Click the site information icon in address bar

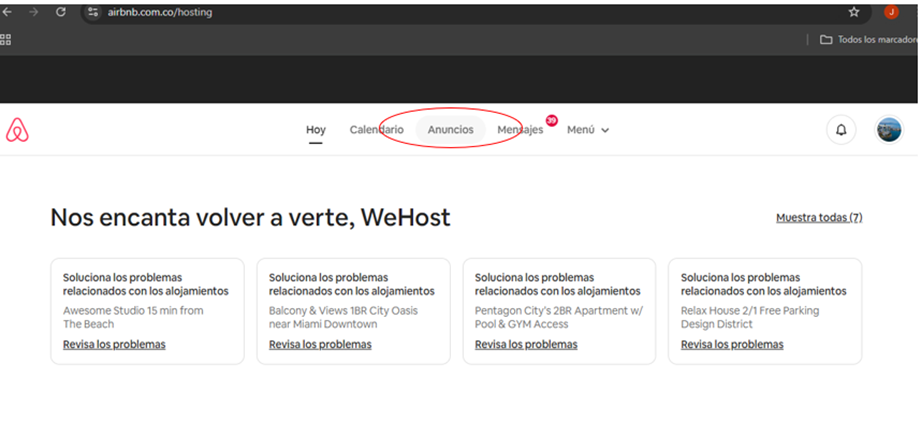point(92,12)
